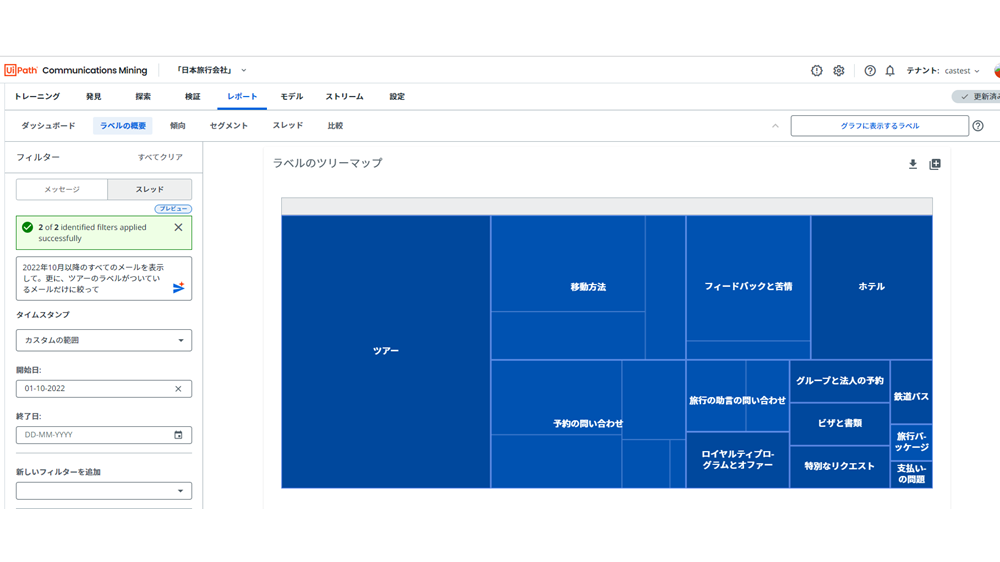Click the gray treemap header bar
The height and width of the screenshot is (562, 1000).
coord(607,206)
